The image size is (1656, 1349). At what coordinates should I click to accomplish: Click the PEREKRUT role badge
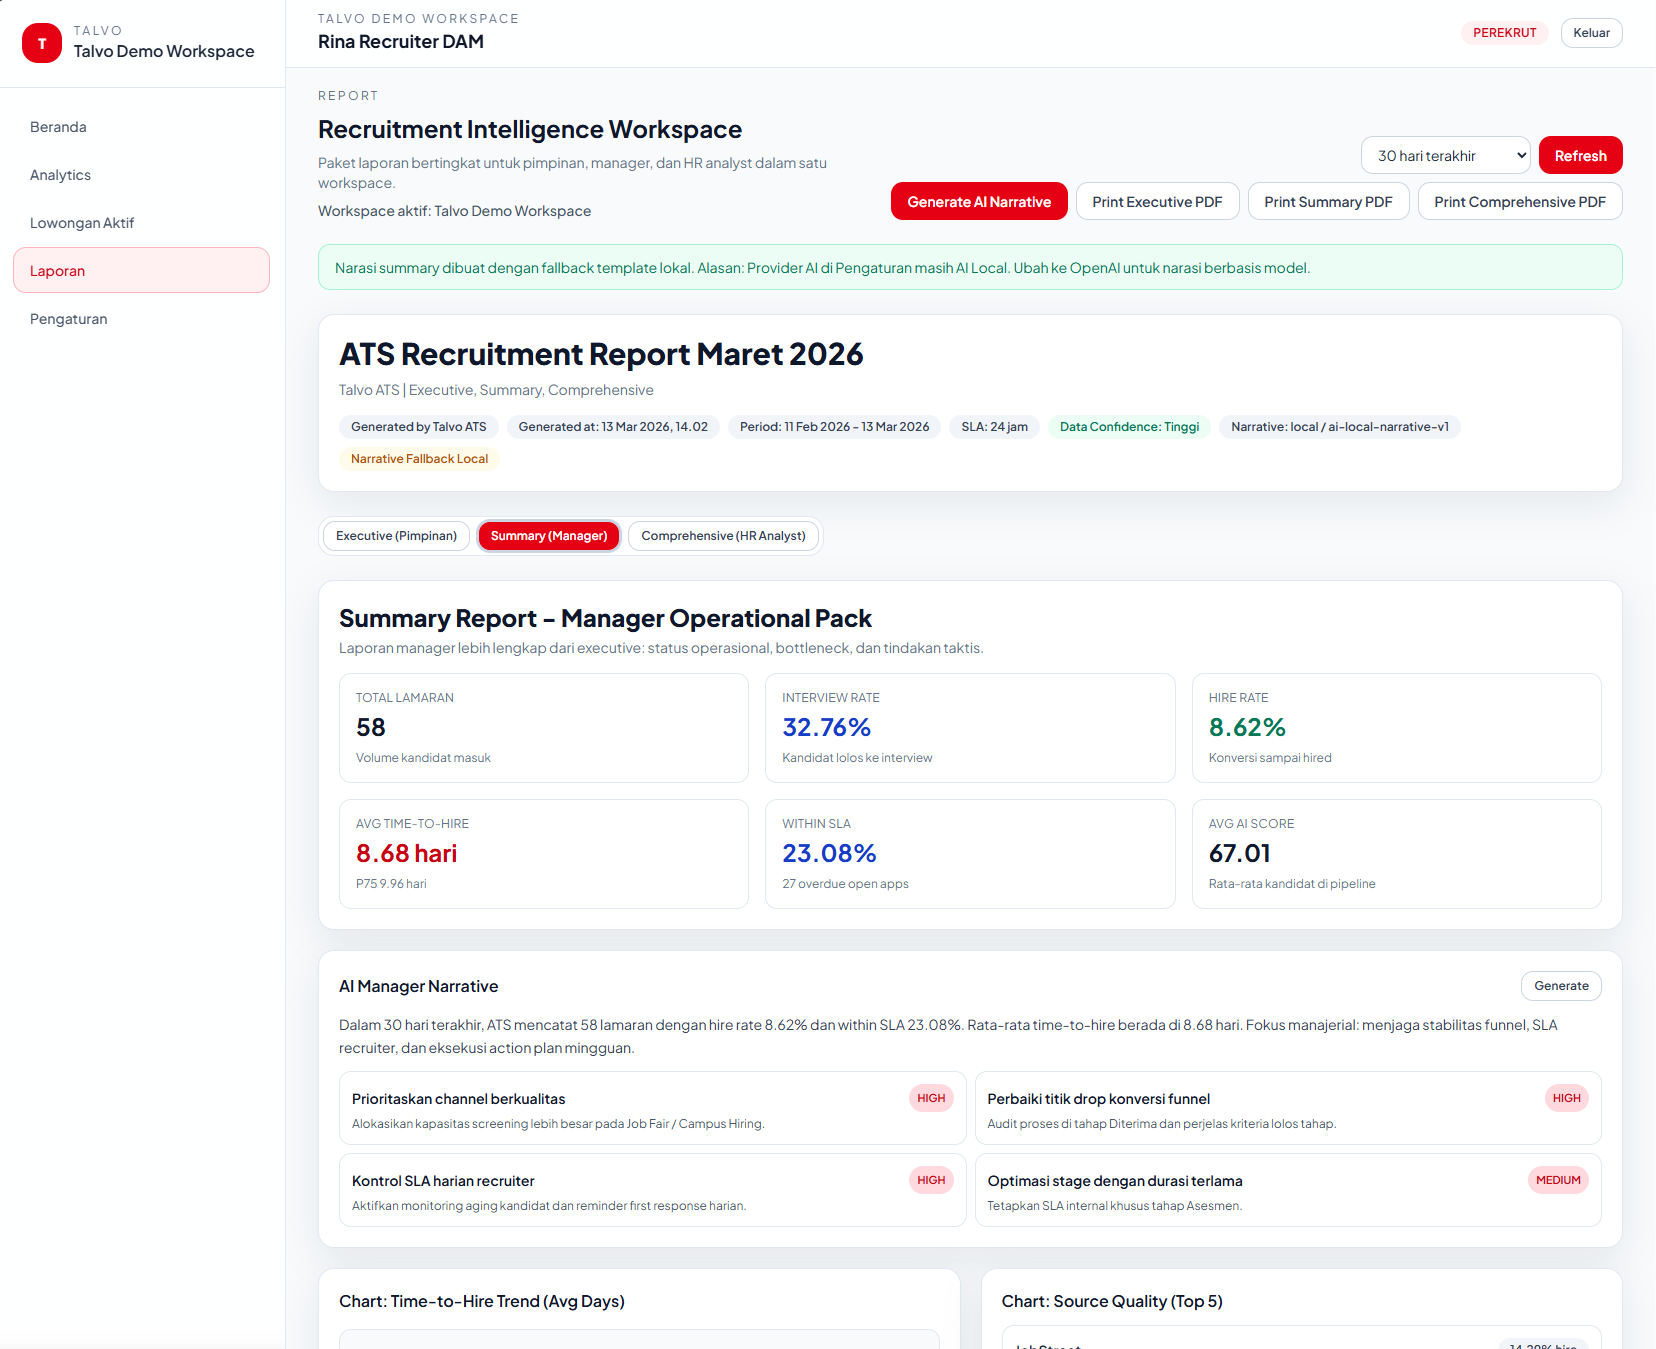(x=1504, y=32)
